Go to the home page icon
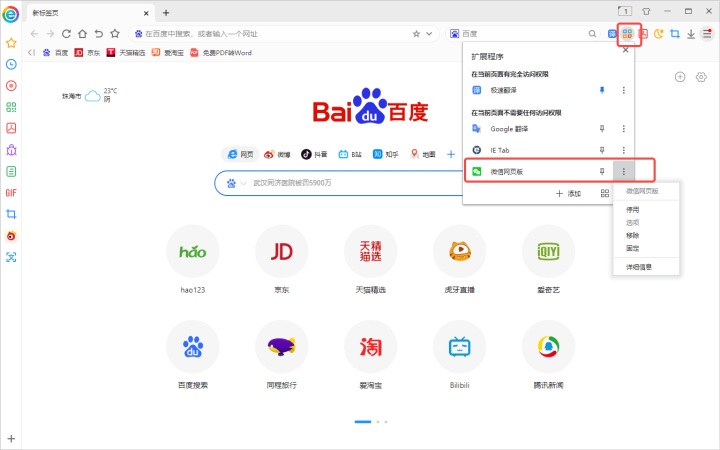This screenshot has width=720, height=450. point(82,34)
